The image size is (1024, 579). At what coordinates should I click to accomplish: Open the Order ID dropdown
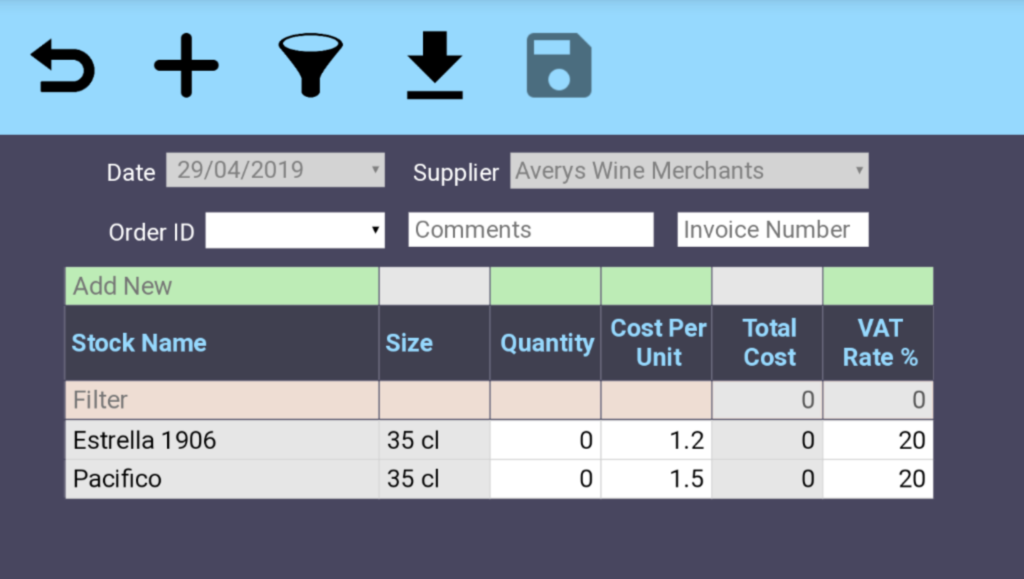[295, 230]
